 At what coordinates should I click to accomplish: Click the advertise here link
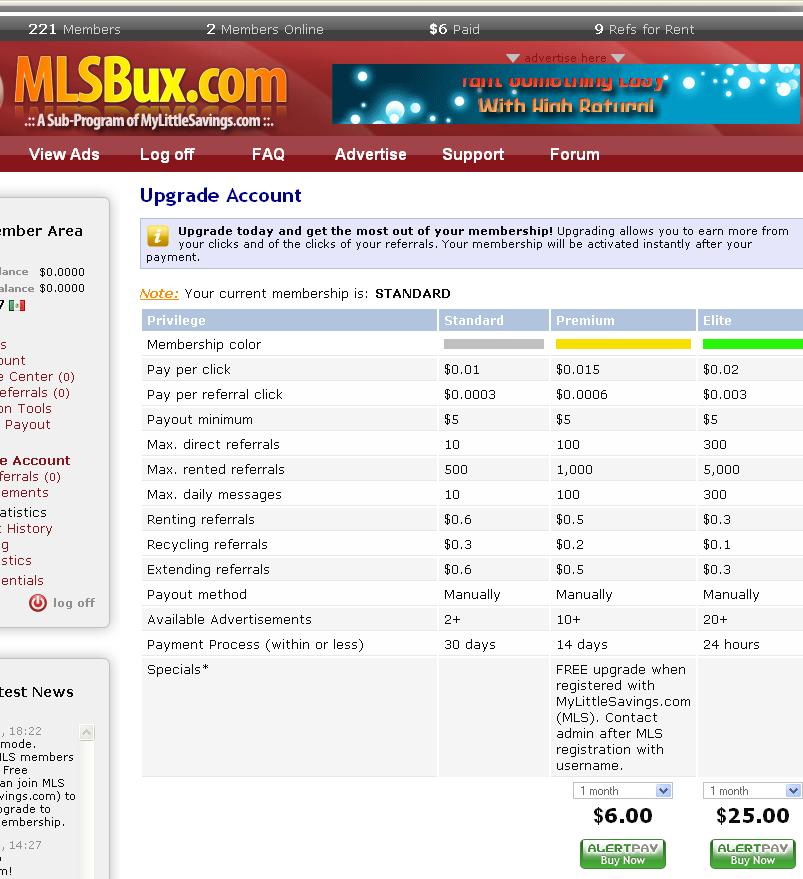click(565, 58)
